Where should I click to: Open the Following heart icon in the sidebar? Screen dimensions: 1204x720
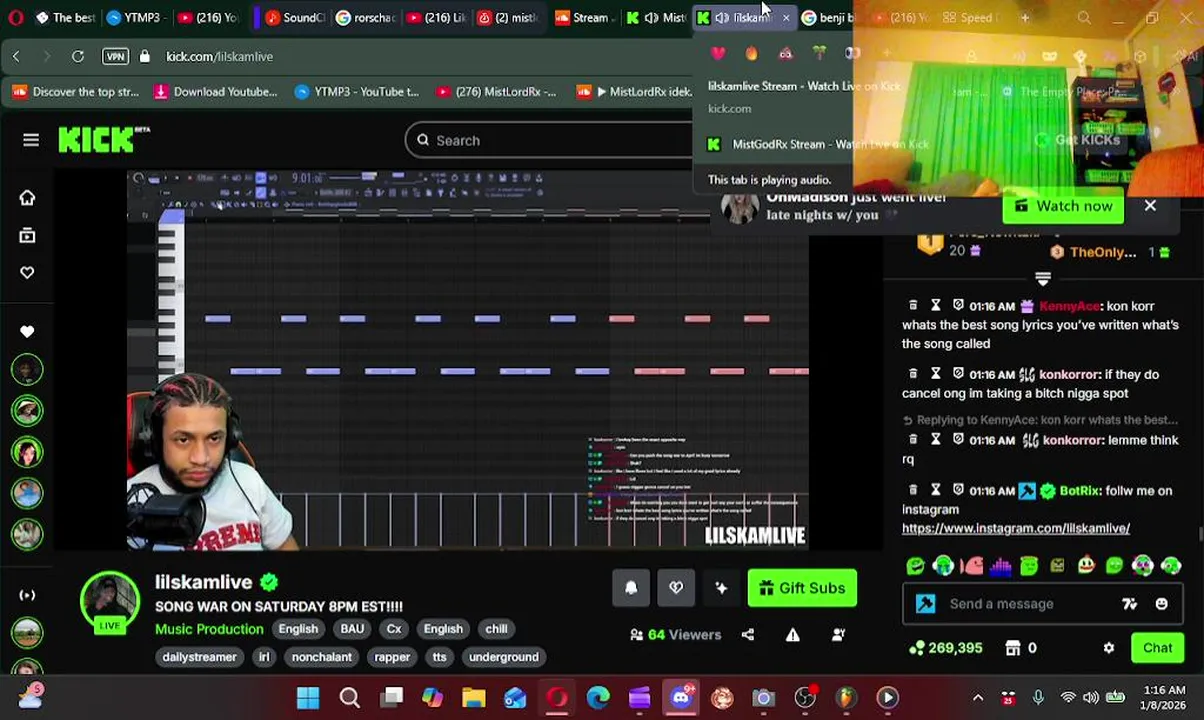[27, 272]
